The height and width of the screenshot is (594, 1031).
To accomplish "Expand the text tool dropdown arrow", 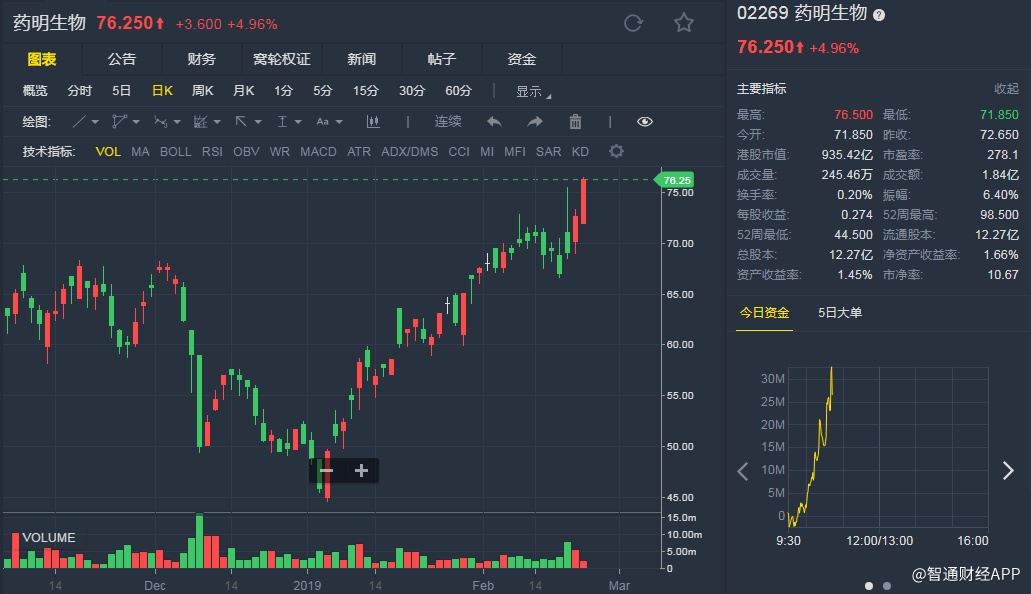I will pyautogui.click(x=339, y=122).
